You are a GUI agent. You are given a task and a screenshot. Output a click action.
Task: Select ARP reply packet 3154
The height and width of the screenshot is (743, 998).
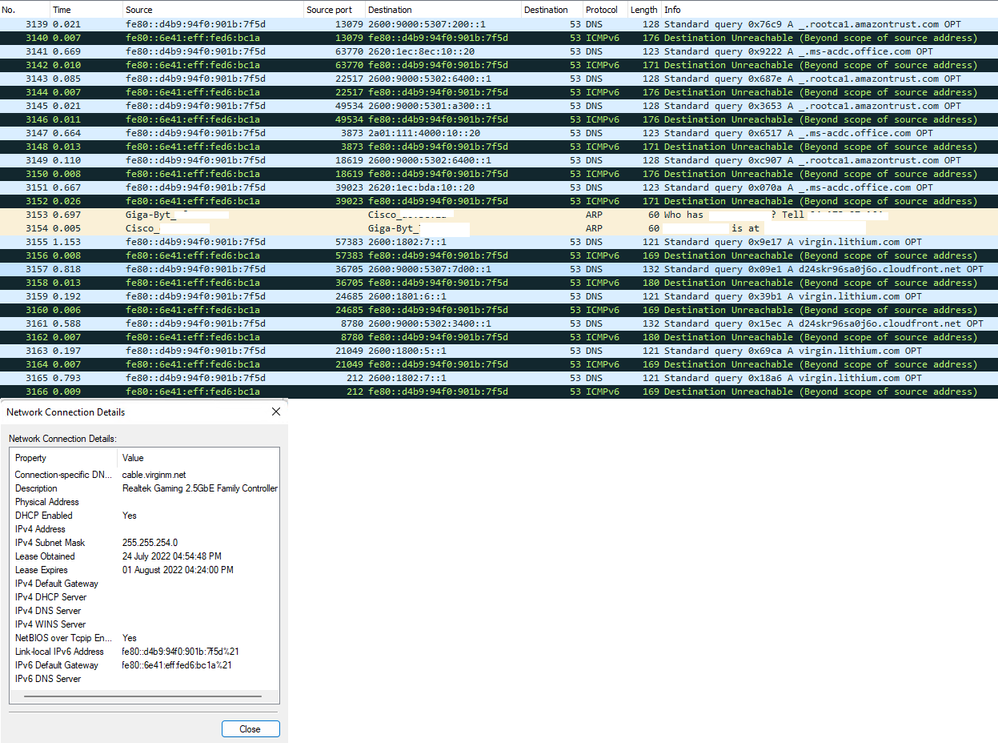click(499, 229)
